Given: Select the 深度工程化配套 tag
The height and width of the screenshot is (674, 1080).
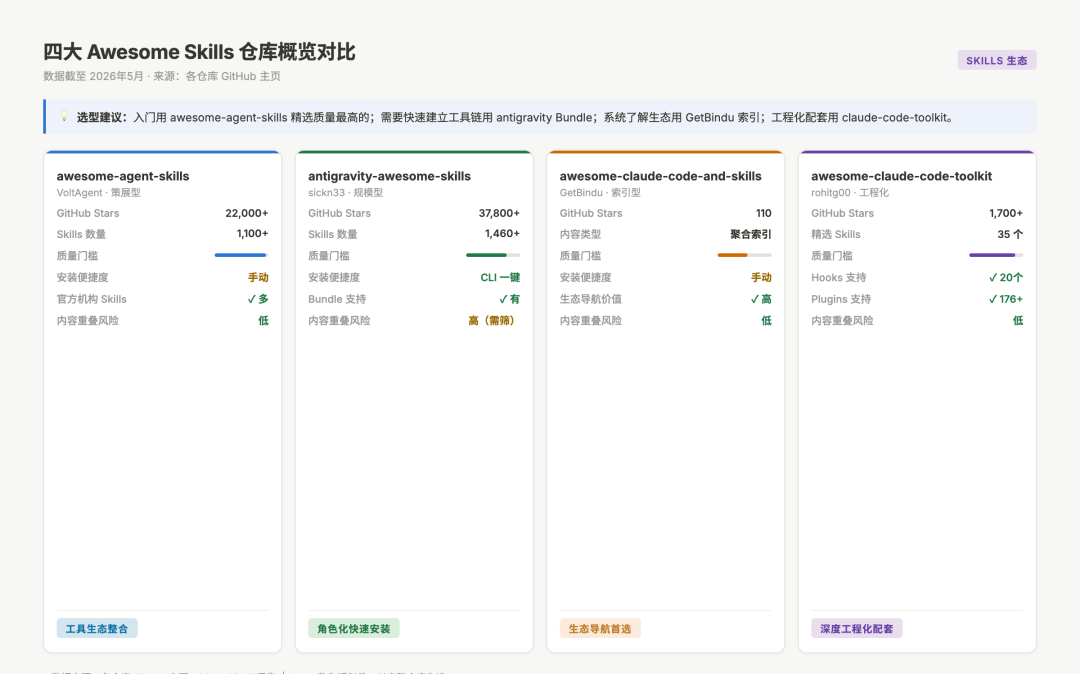Looking at the screenshot, I should click(x=857, y=629).
